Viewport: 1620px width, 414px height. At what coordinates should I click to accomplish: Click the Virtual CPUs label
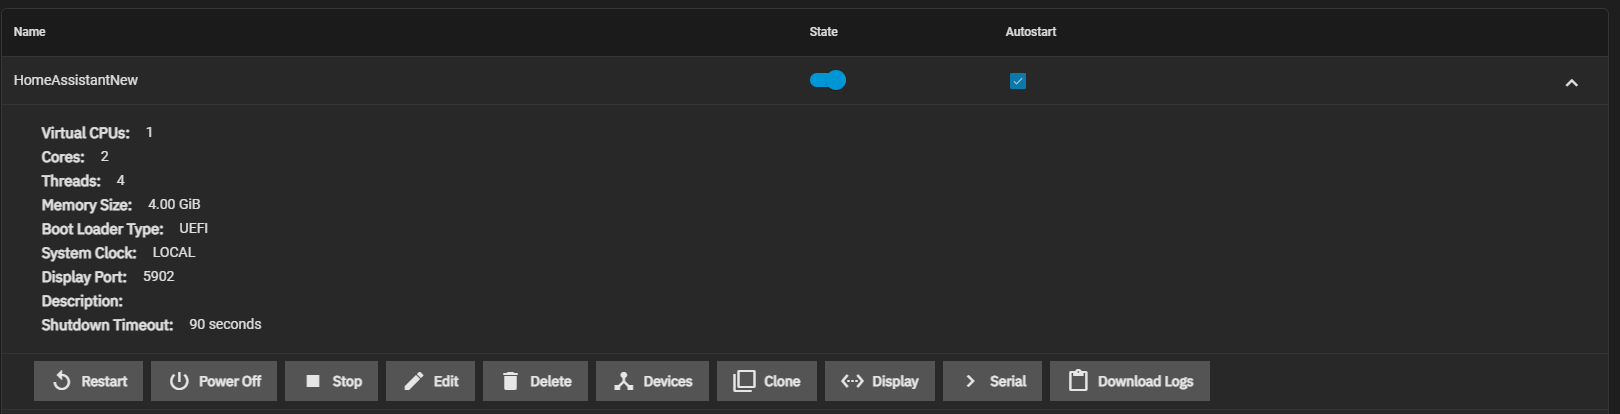[85, 133]
